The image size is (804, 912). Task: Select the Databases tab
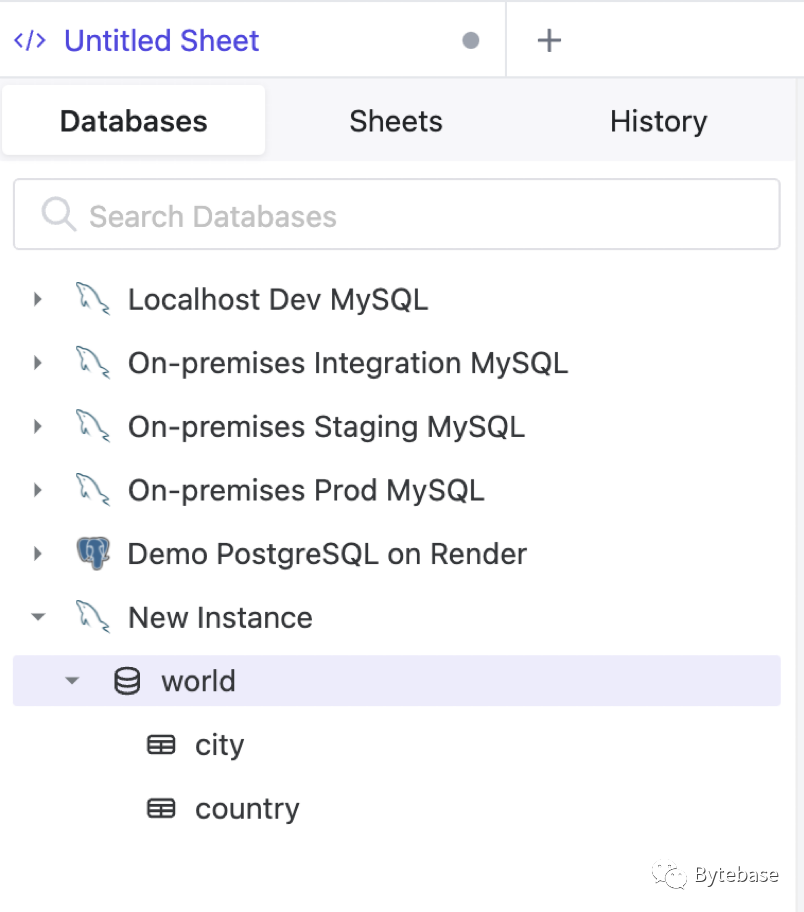[x=134, y=121]
